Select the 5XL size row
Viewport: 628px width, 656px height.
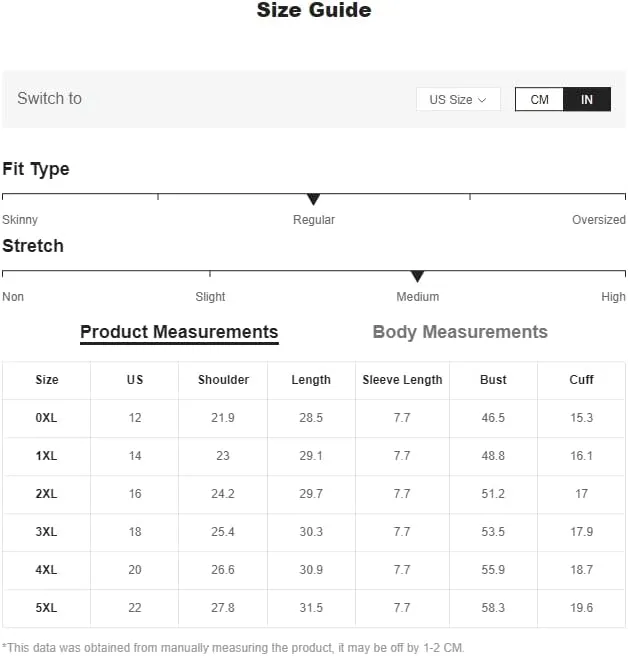[x=314, y=608]
